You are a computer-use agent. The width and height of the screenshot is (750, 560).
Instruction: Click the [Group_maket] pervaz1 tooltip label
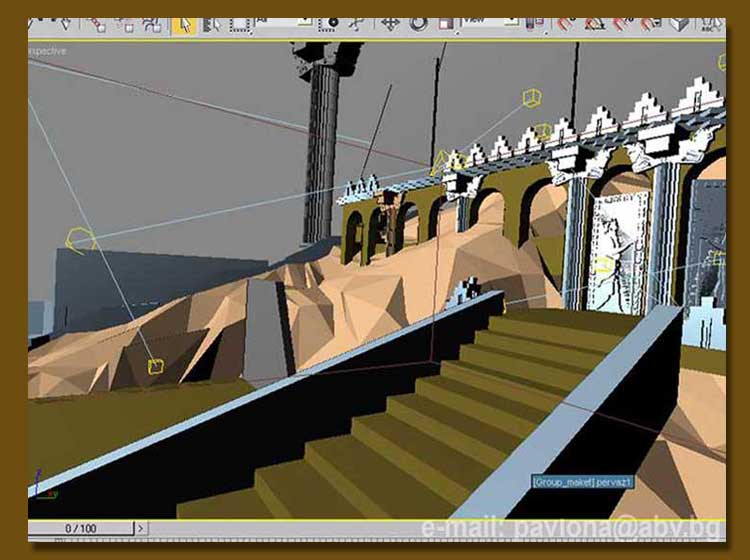[x=583, y=482]
